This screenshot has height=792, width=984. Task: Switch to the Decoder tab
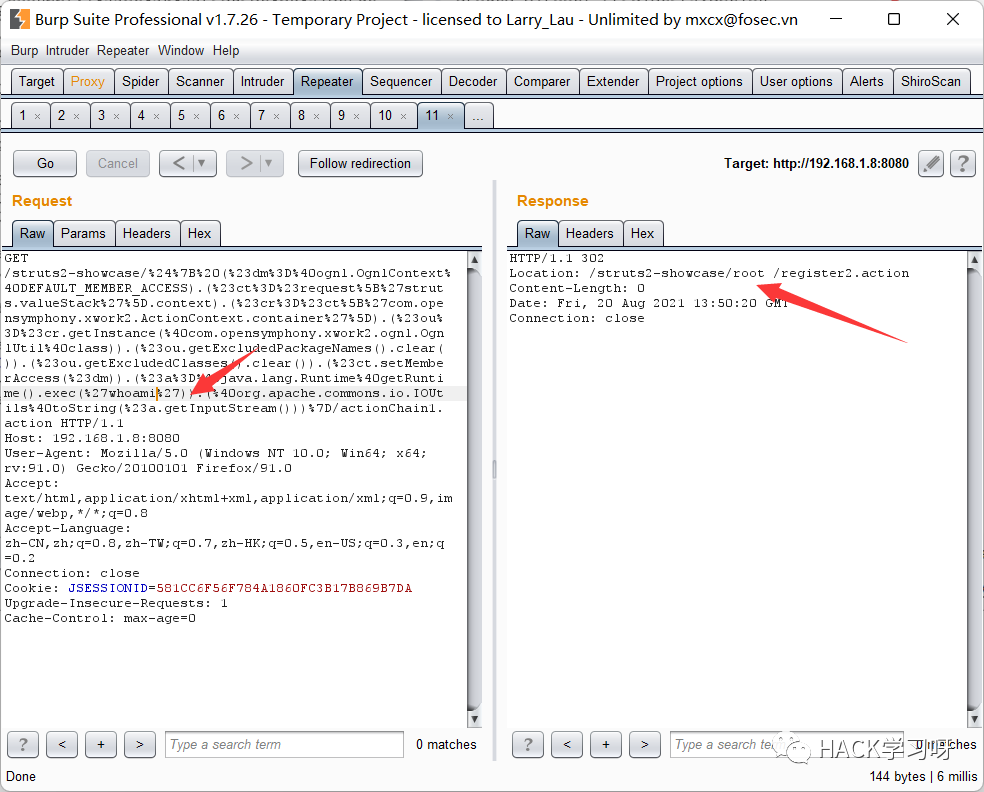[x=473, y=82]
